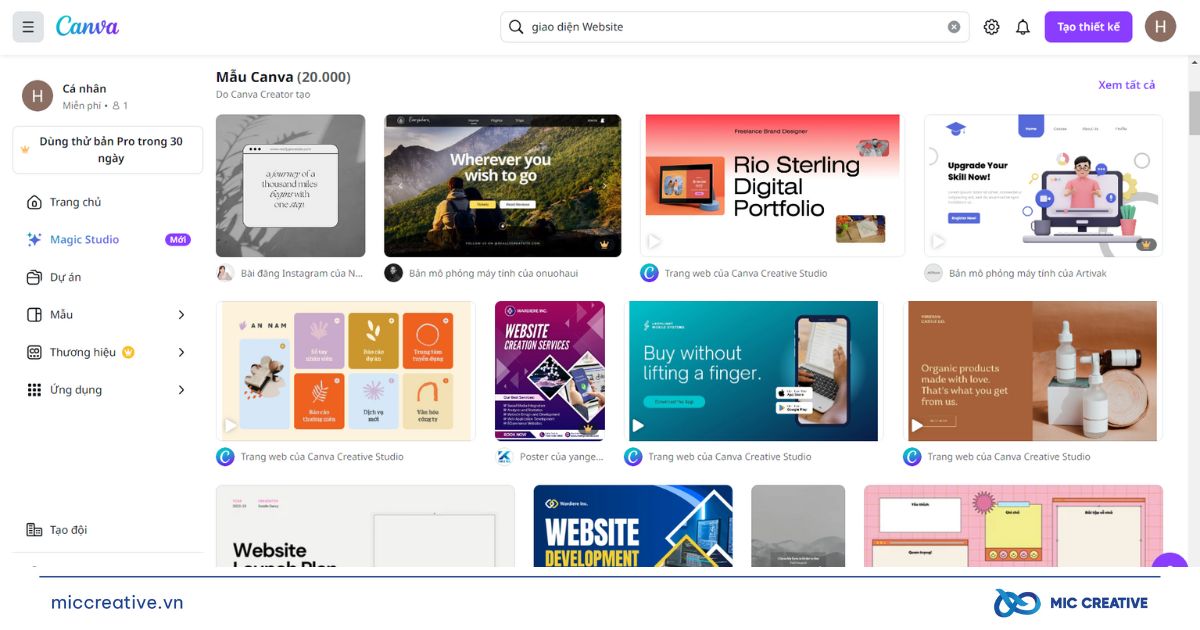Open the Wherever you wish to go template
The width and height of the screenshot is (1200, 630).
pos(502,185)
